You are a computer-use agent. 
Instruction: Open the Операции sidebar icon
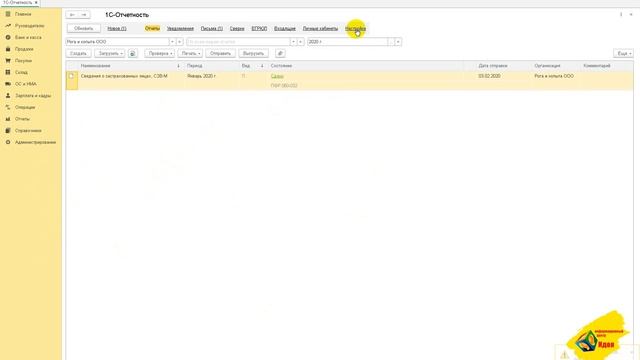[8, 107]
